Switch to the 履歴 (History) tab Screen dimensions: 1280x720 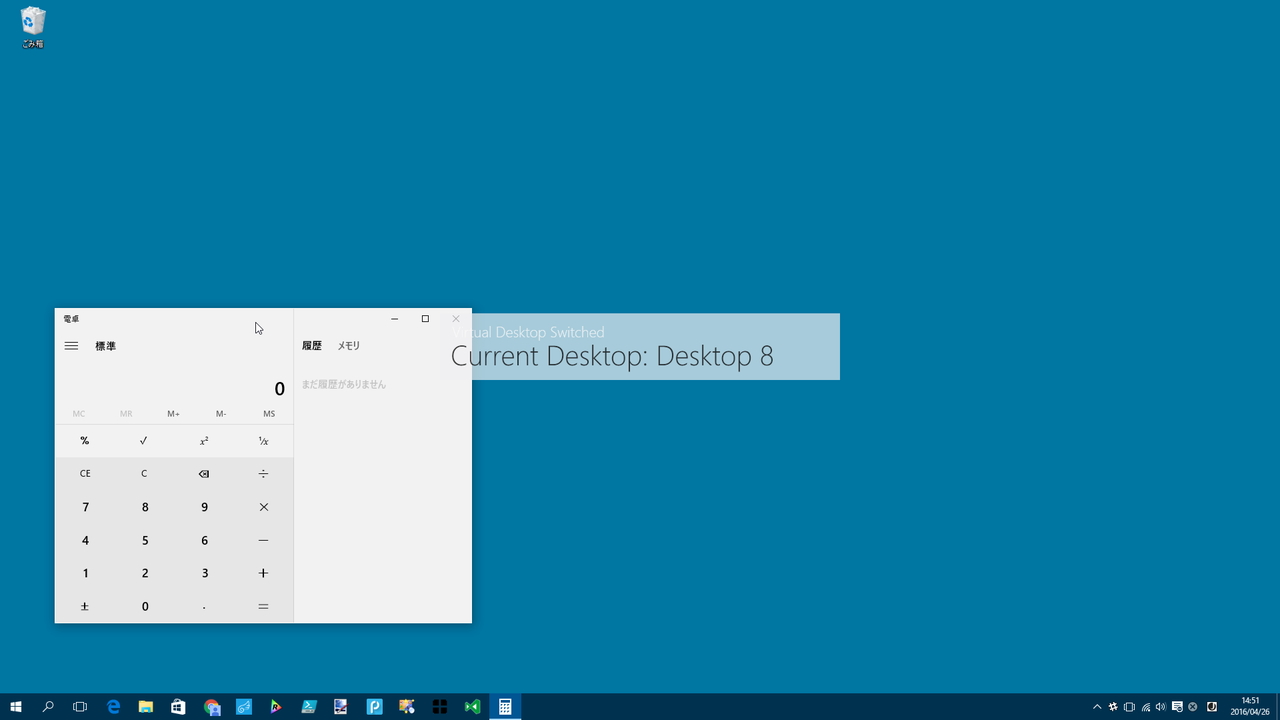point(312,346)
